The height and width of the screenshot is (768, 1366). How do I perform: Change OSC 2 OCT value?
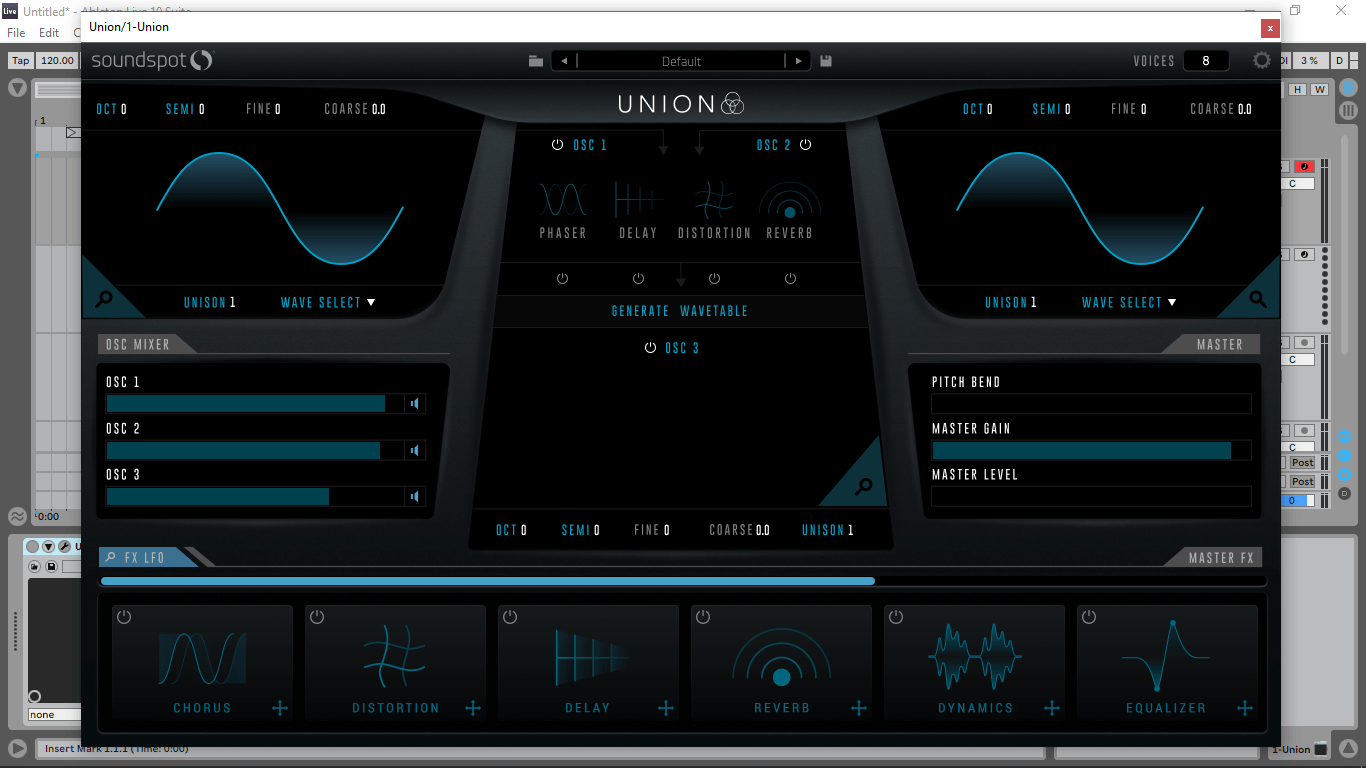point(978,109)
